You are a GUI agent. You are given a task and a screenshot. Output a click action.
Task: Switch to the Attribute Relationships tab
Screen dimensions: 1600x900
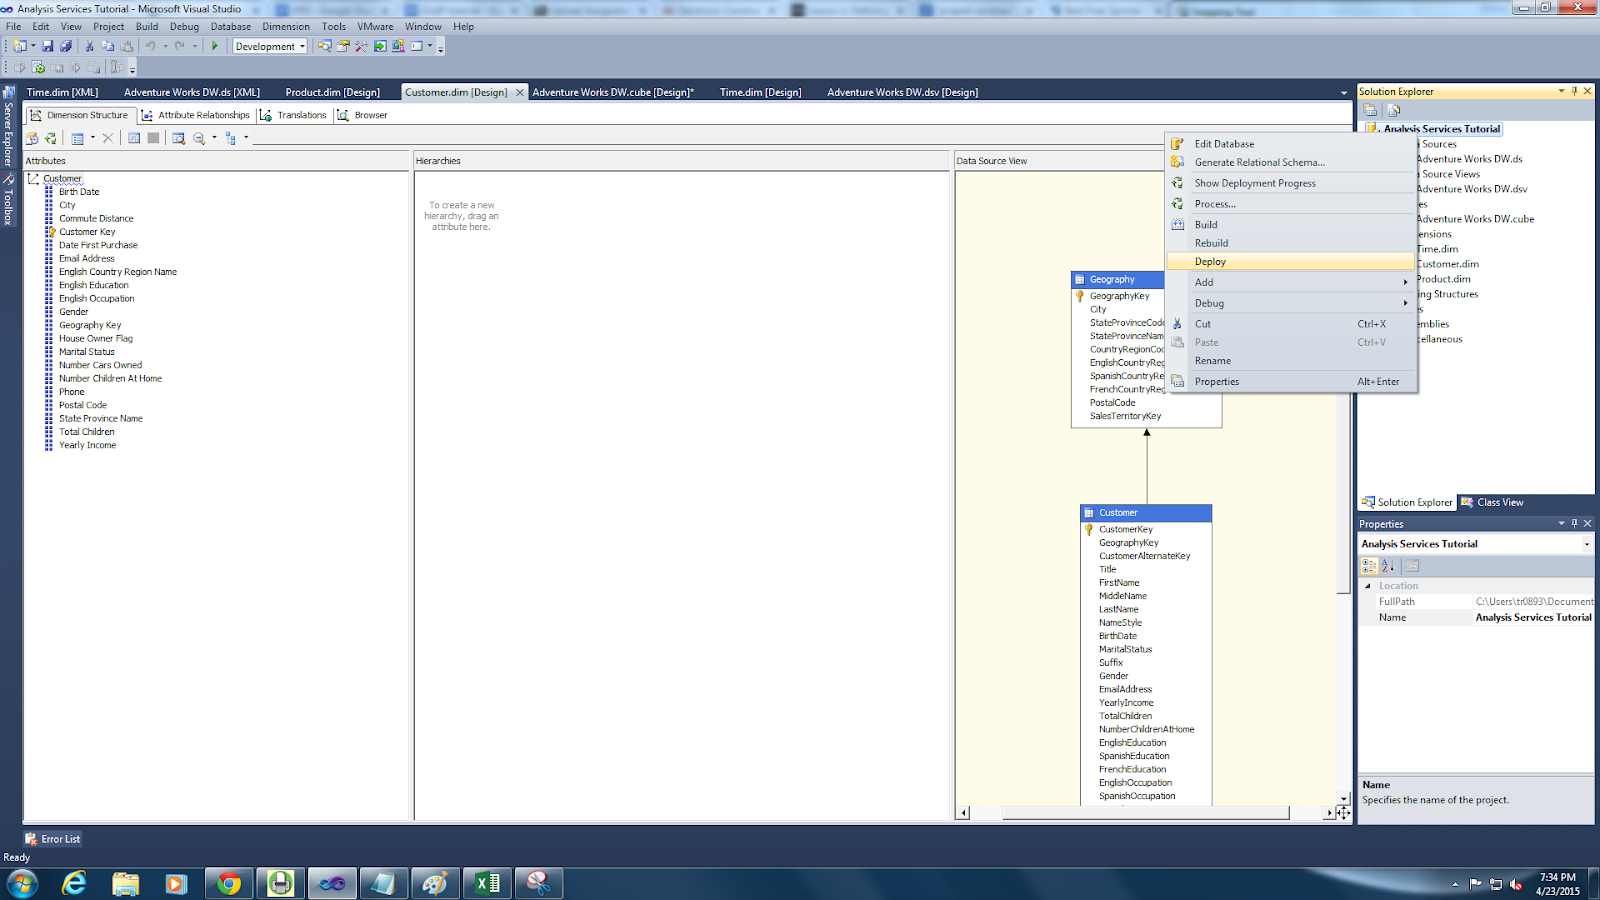(x=196, y=115)
